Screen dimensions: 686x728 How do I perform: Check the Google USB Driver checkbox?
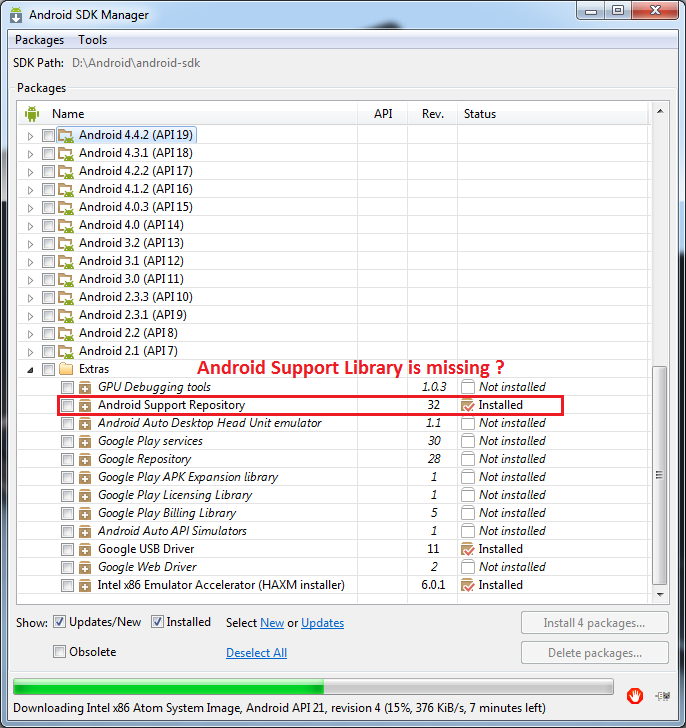coord(67,549)
